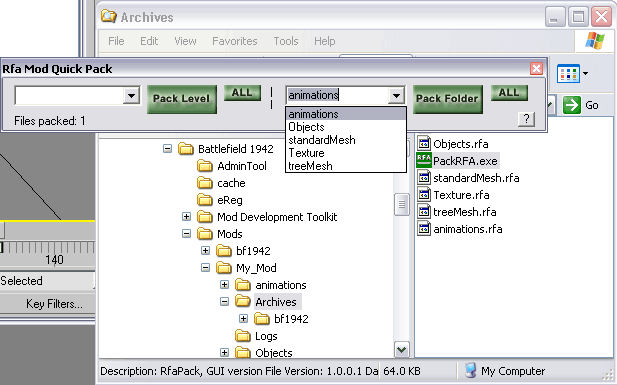Click the eReg folder icon
This screenshot has height=385, width=617.
click(205, 200)
